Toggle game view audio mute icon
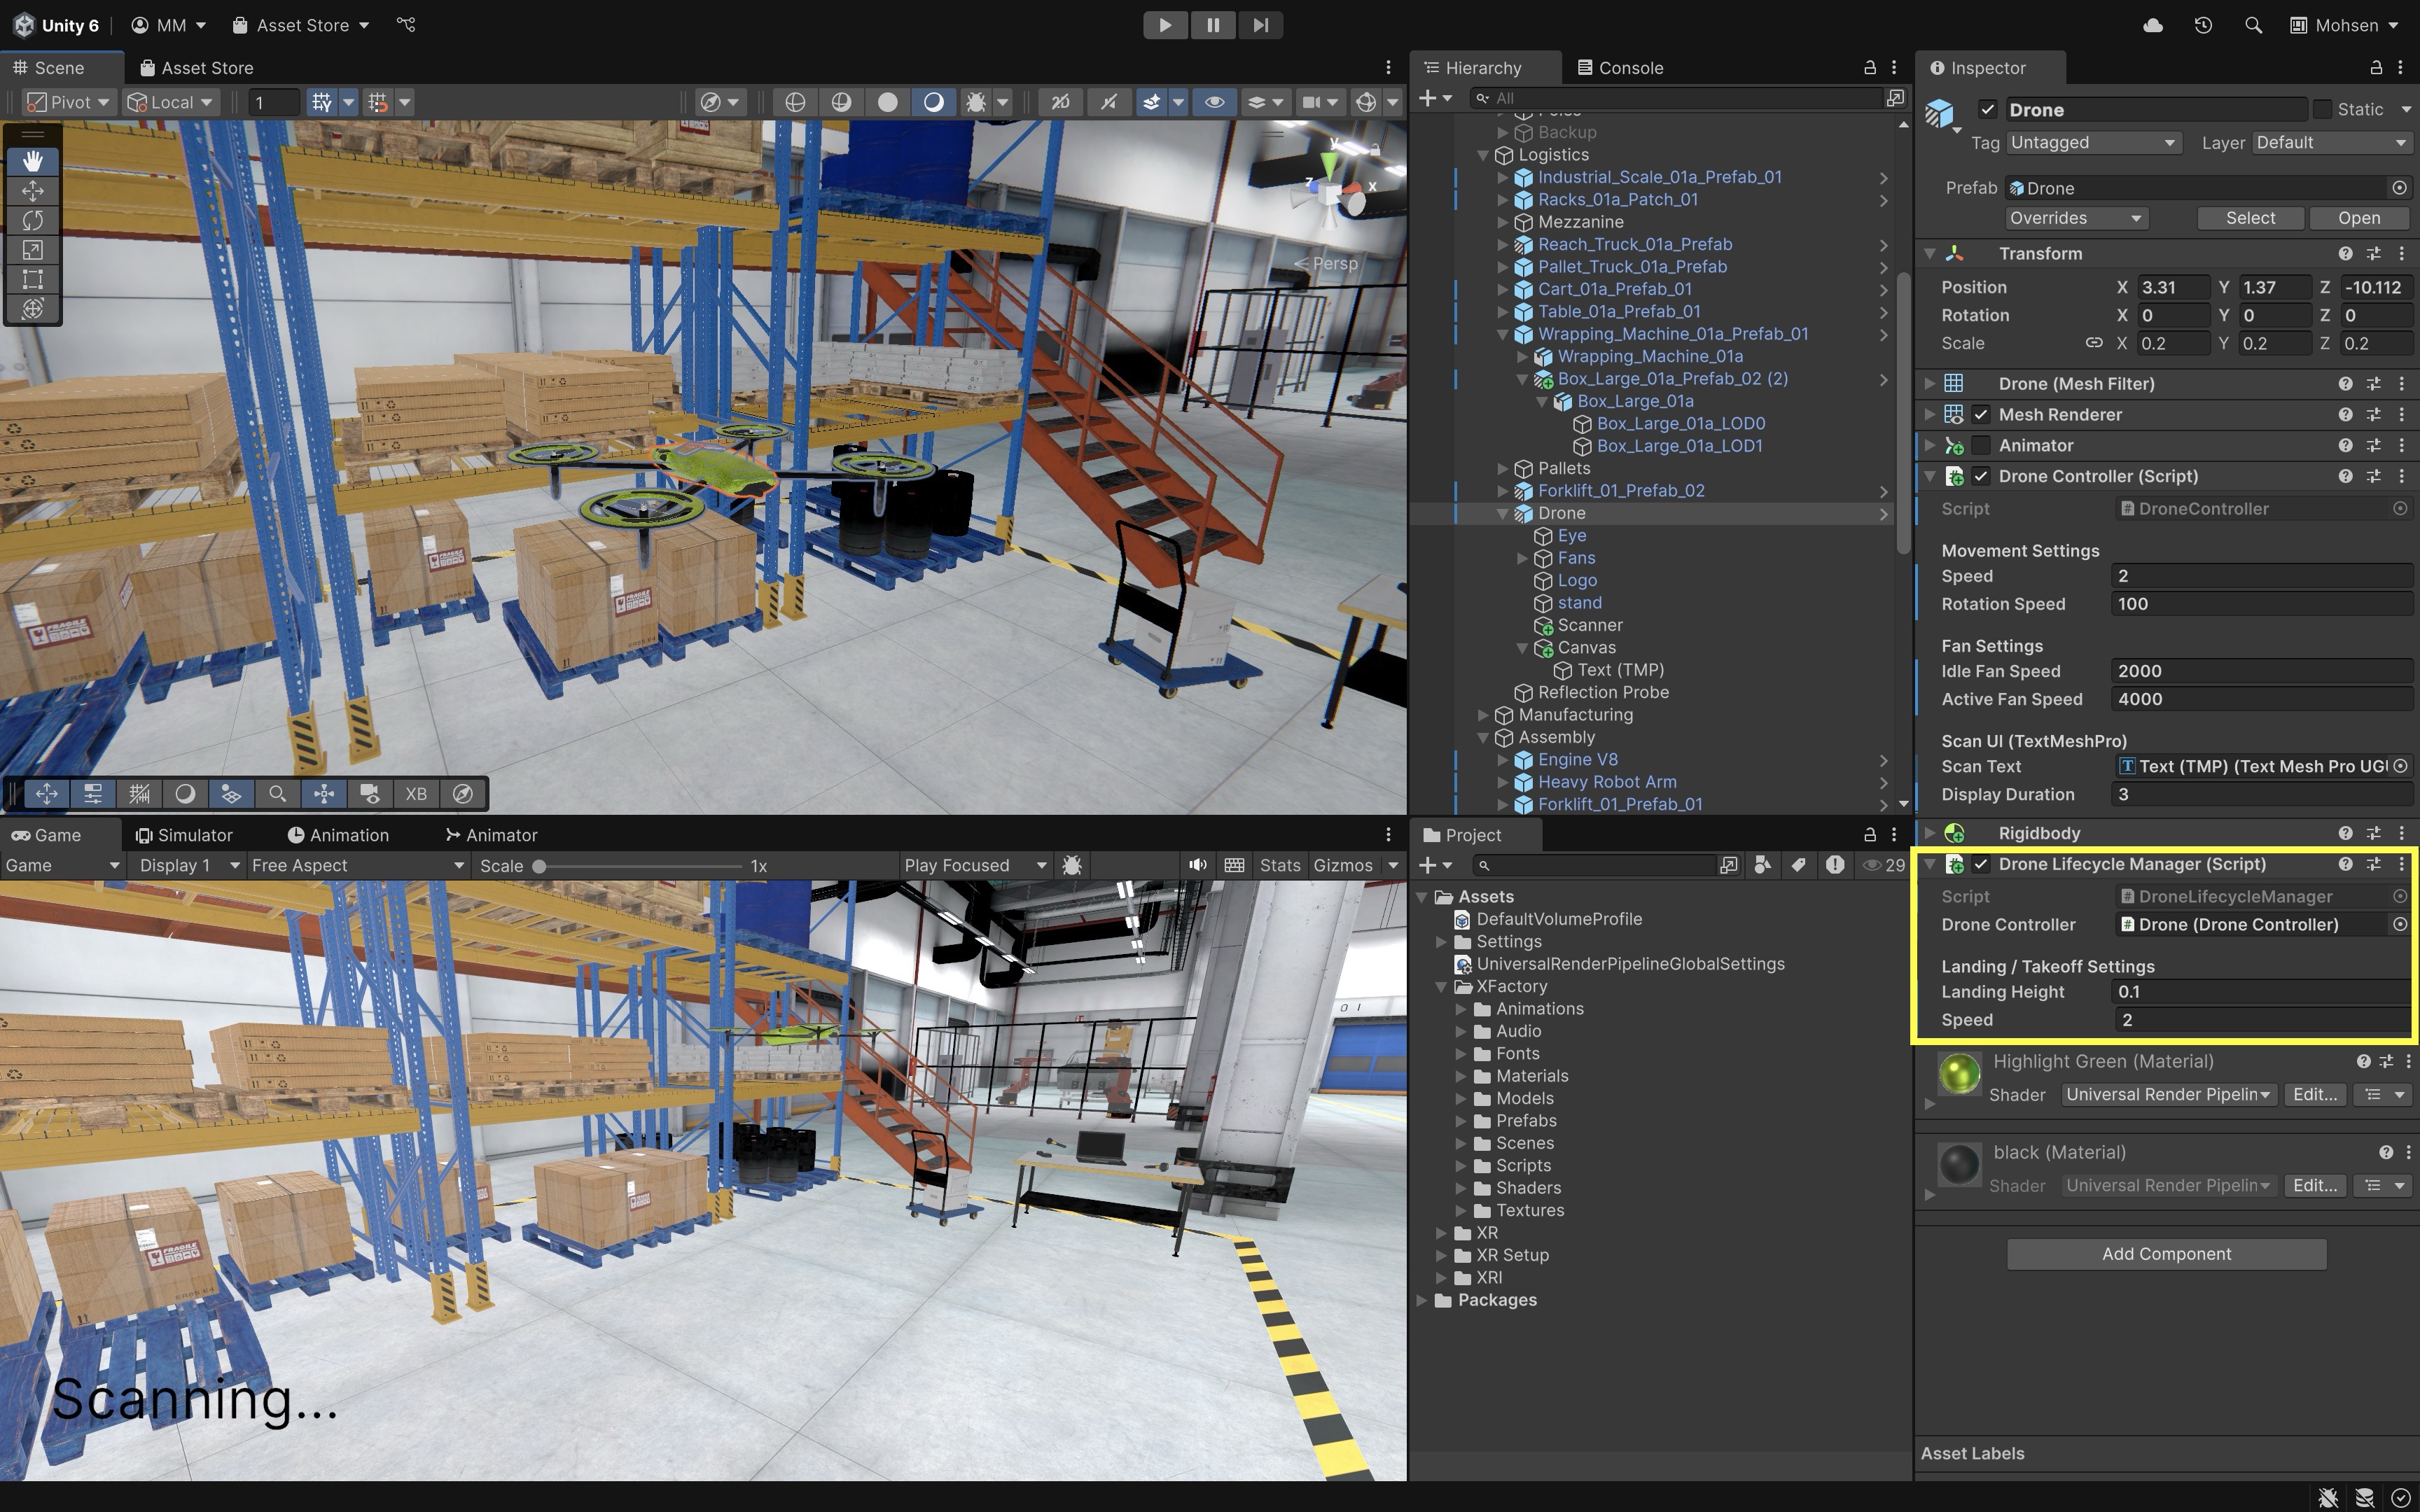The height and width of the screenshot is (1512, 2420). tap(1197, 865)
